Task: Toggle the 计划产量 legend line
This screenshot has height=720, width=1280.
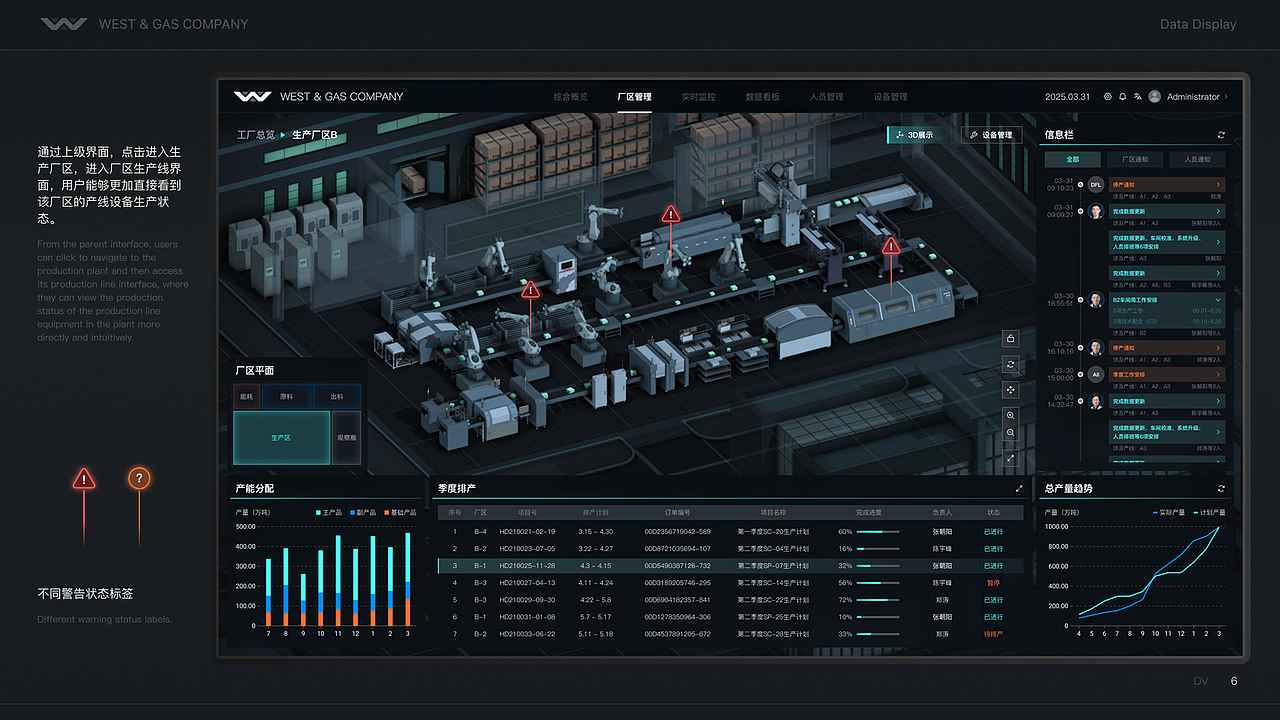Action: click(x=1208, y=512)
